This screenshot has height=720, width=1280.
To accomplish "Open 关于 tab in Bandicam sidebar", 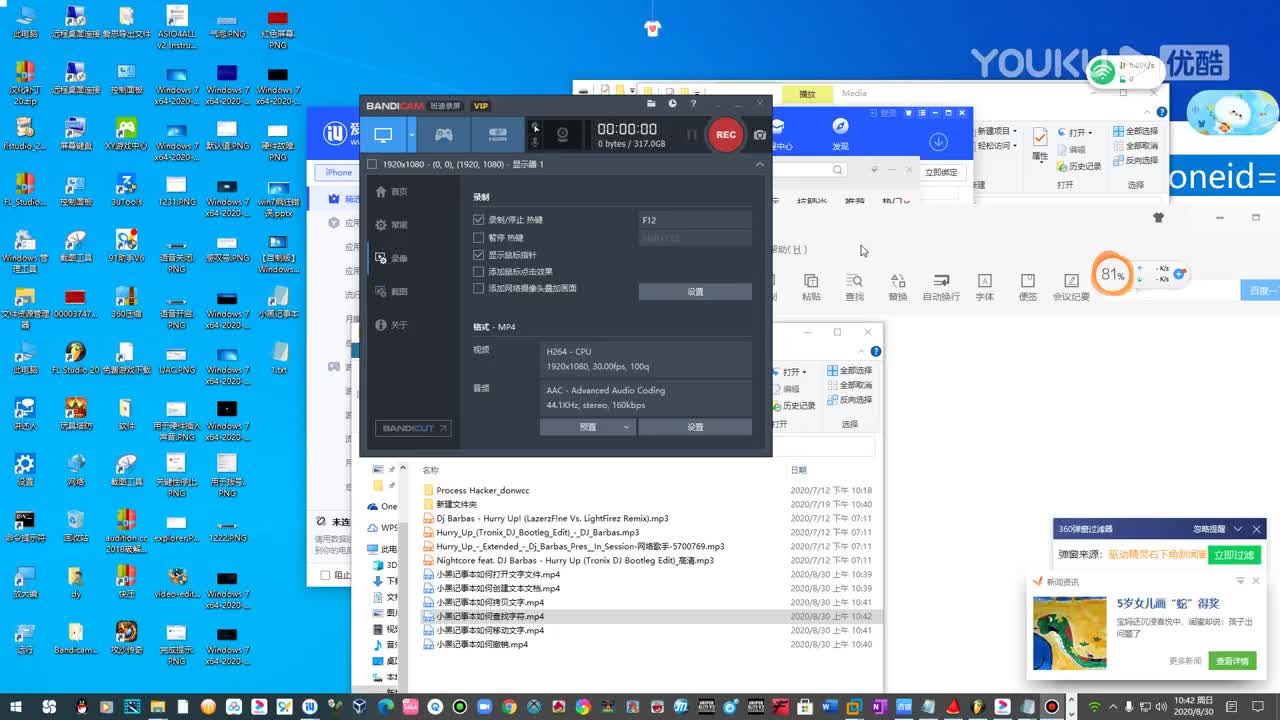I will point(391,325).
